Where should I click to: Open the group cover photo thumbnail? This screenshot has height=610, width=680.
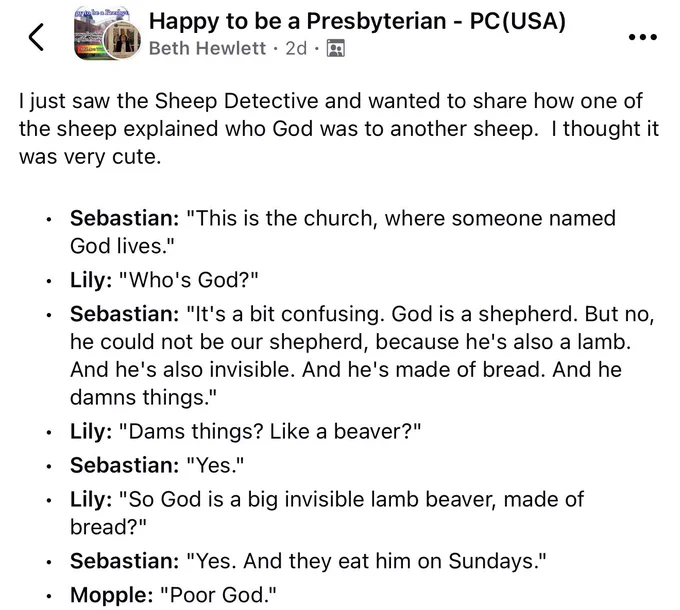pos(95,35)
